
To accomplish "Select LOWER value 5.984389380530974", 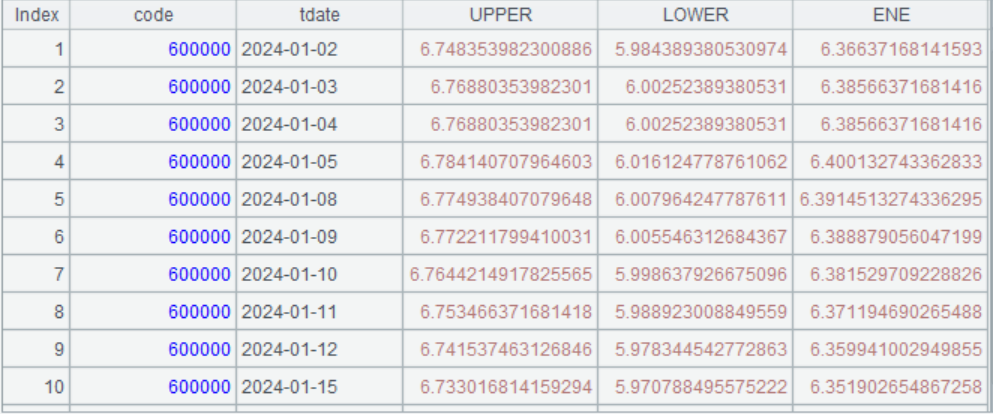I will pyautogui.click(x=695, y=49).
